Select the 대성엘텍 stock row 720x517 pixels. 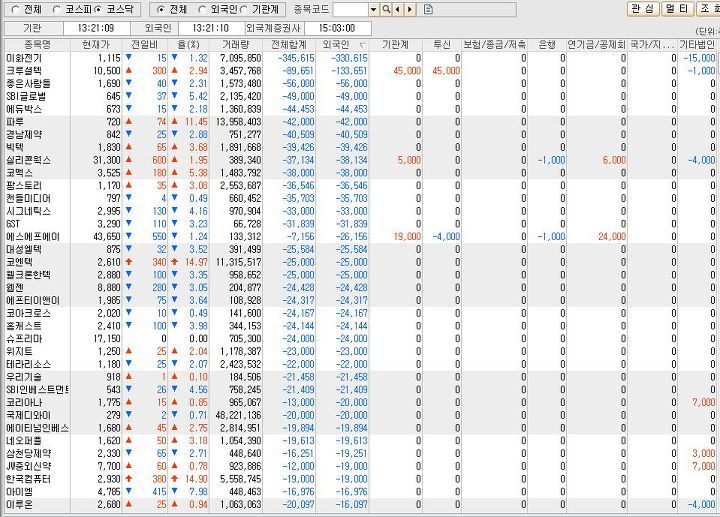coord(360,249)
